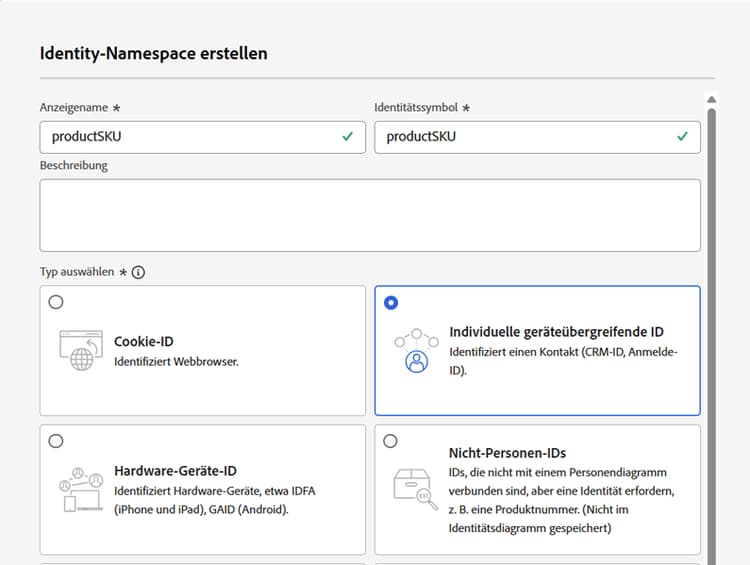750x565 pixels.
Task: Click the green checkmark in Identitätssymbol field
Action: click(682, 137)
